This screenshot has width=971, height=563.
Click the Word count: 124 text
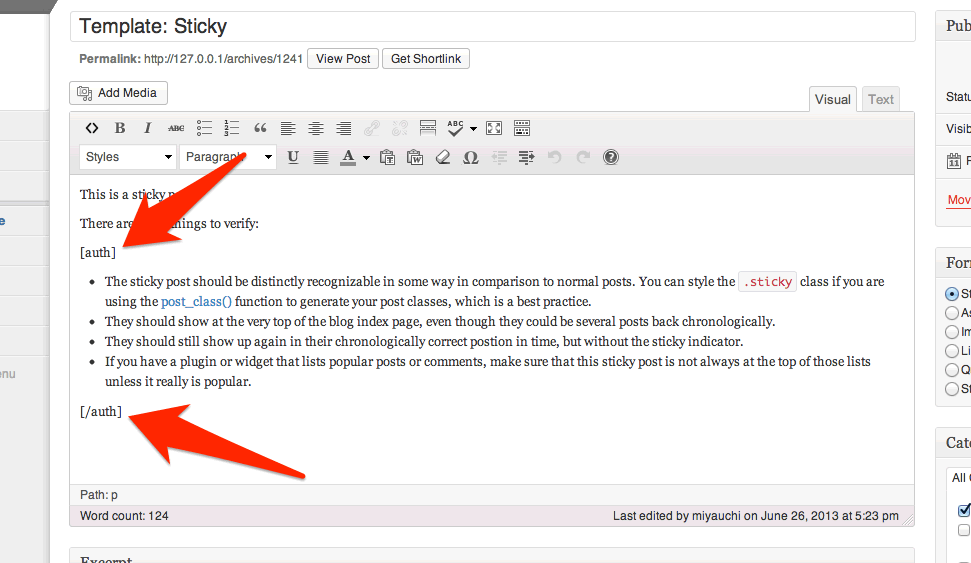pos(124,516)
